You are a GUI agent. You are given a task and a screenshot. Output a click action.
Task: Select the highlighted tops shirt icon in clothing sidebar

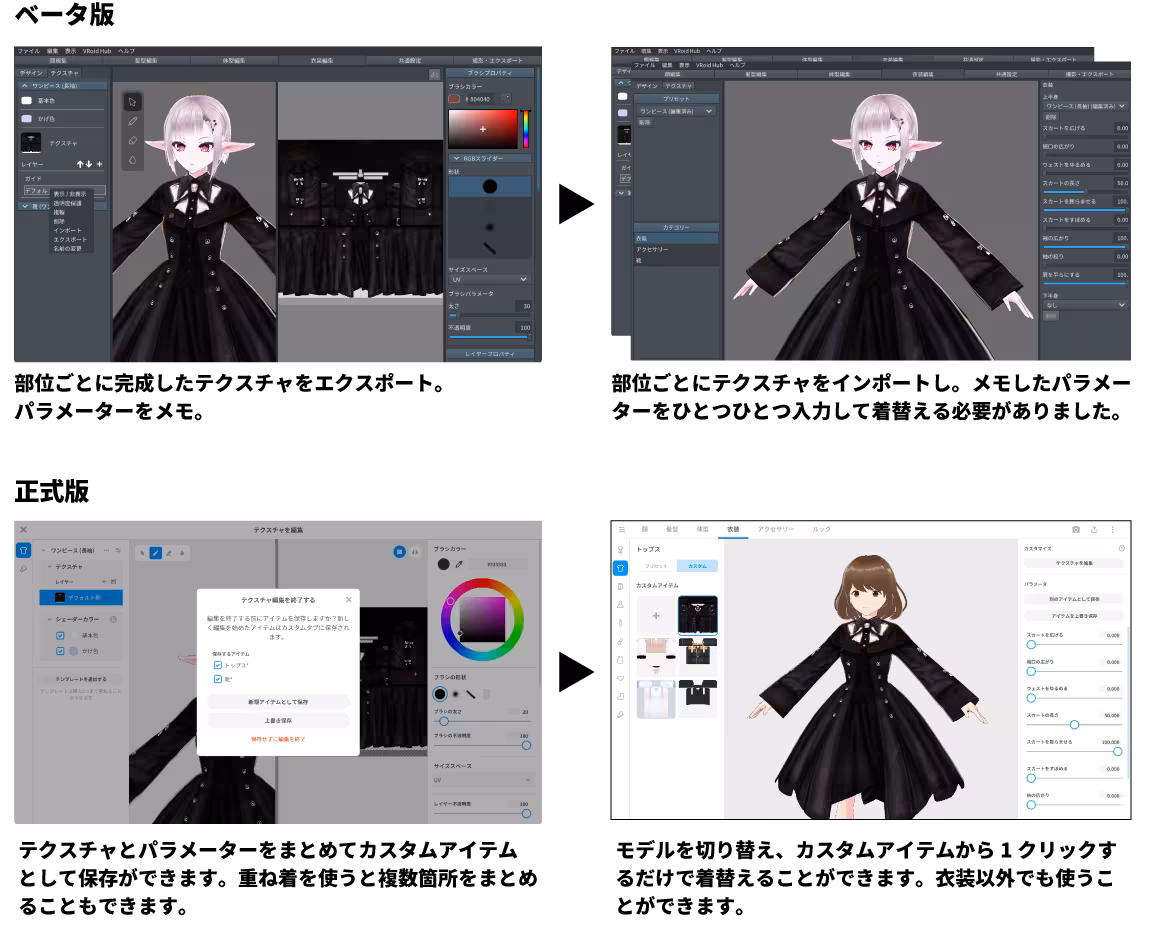pos(621,568)
